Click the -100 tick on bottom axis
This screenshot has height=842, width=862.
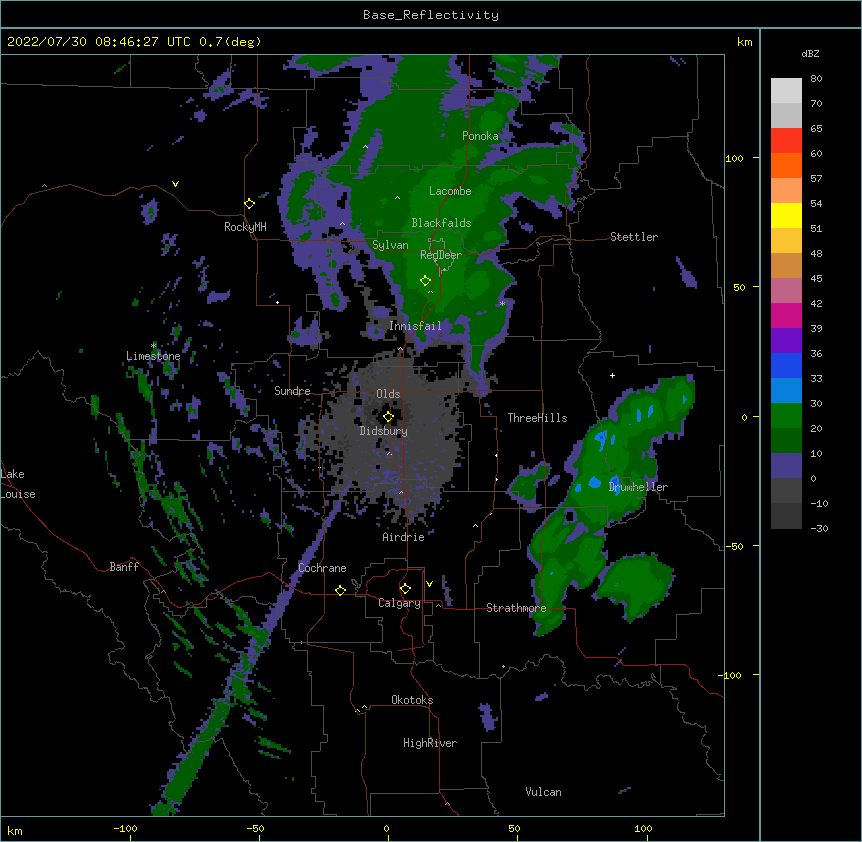(x=125, y=828)
